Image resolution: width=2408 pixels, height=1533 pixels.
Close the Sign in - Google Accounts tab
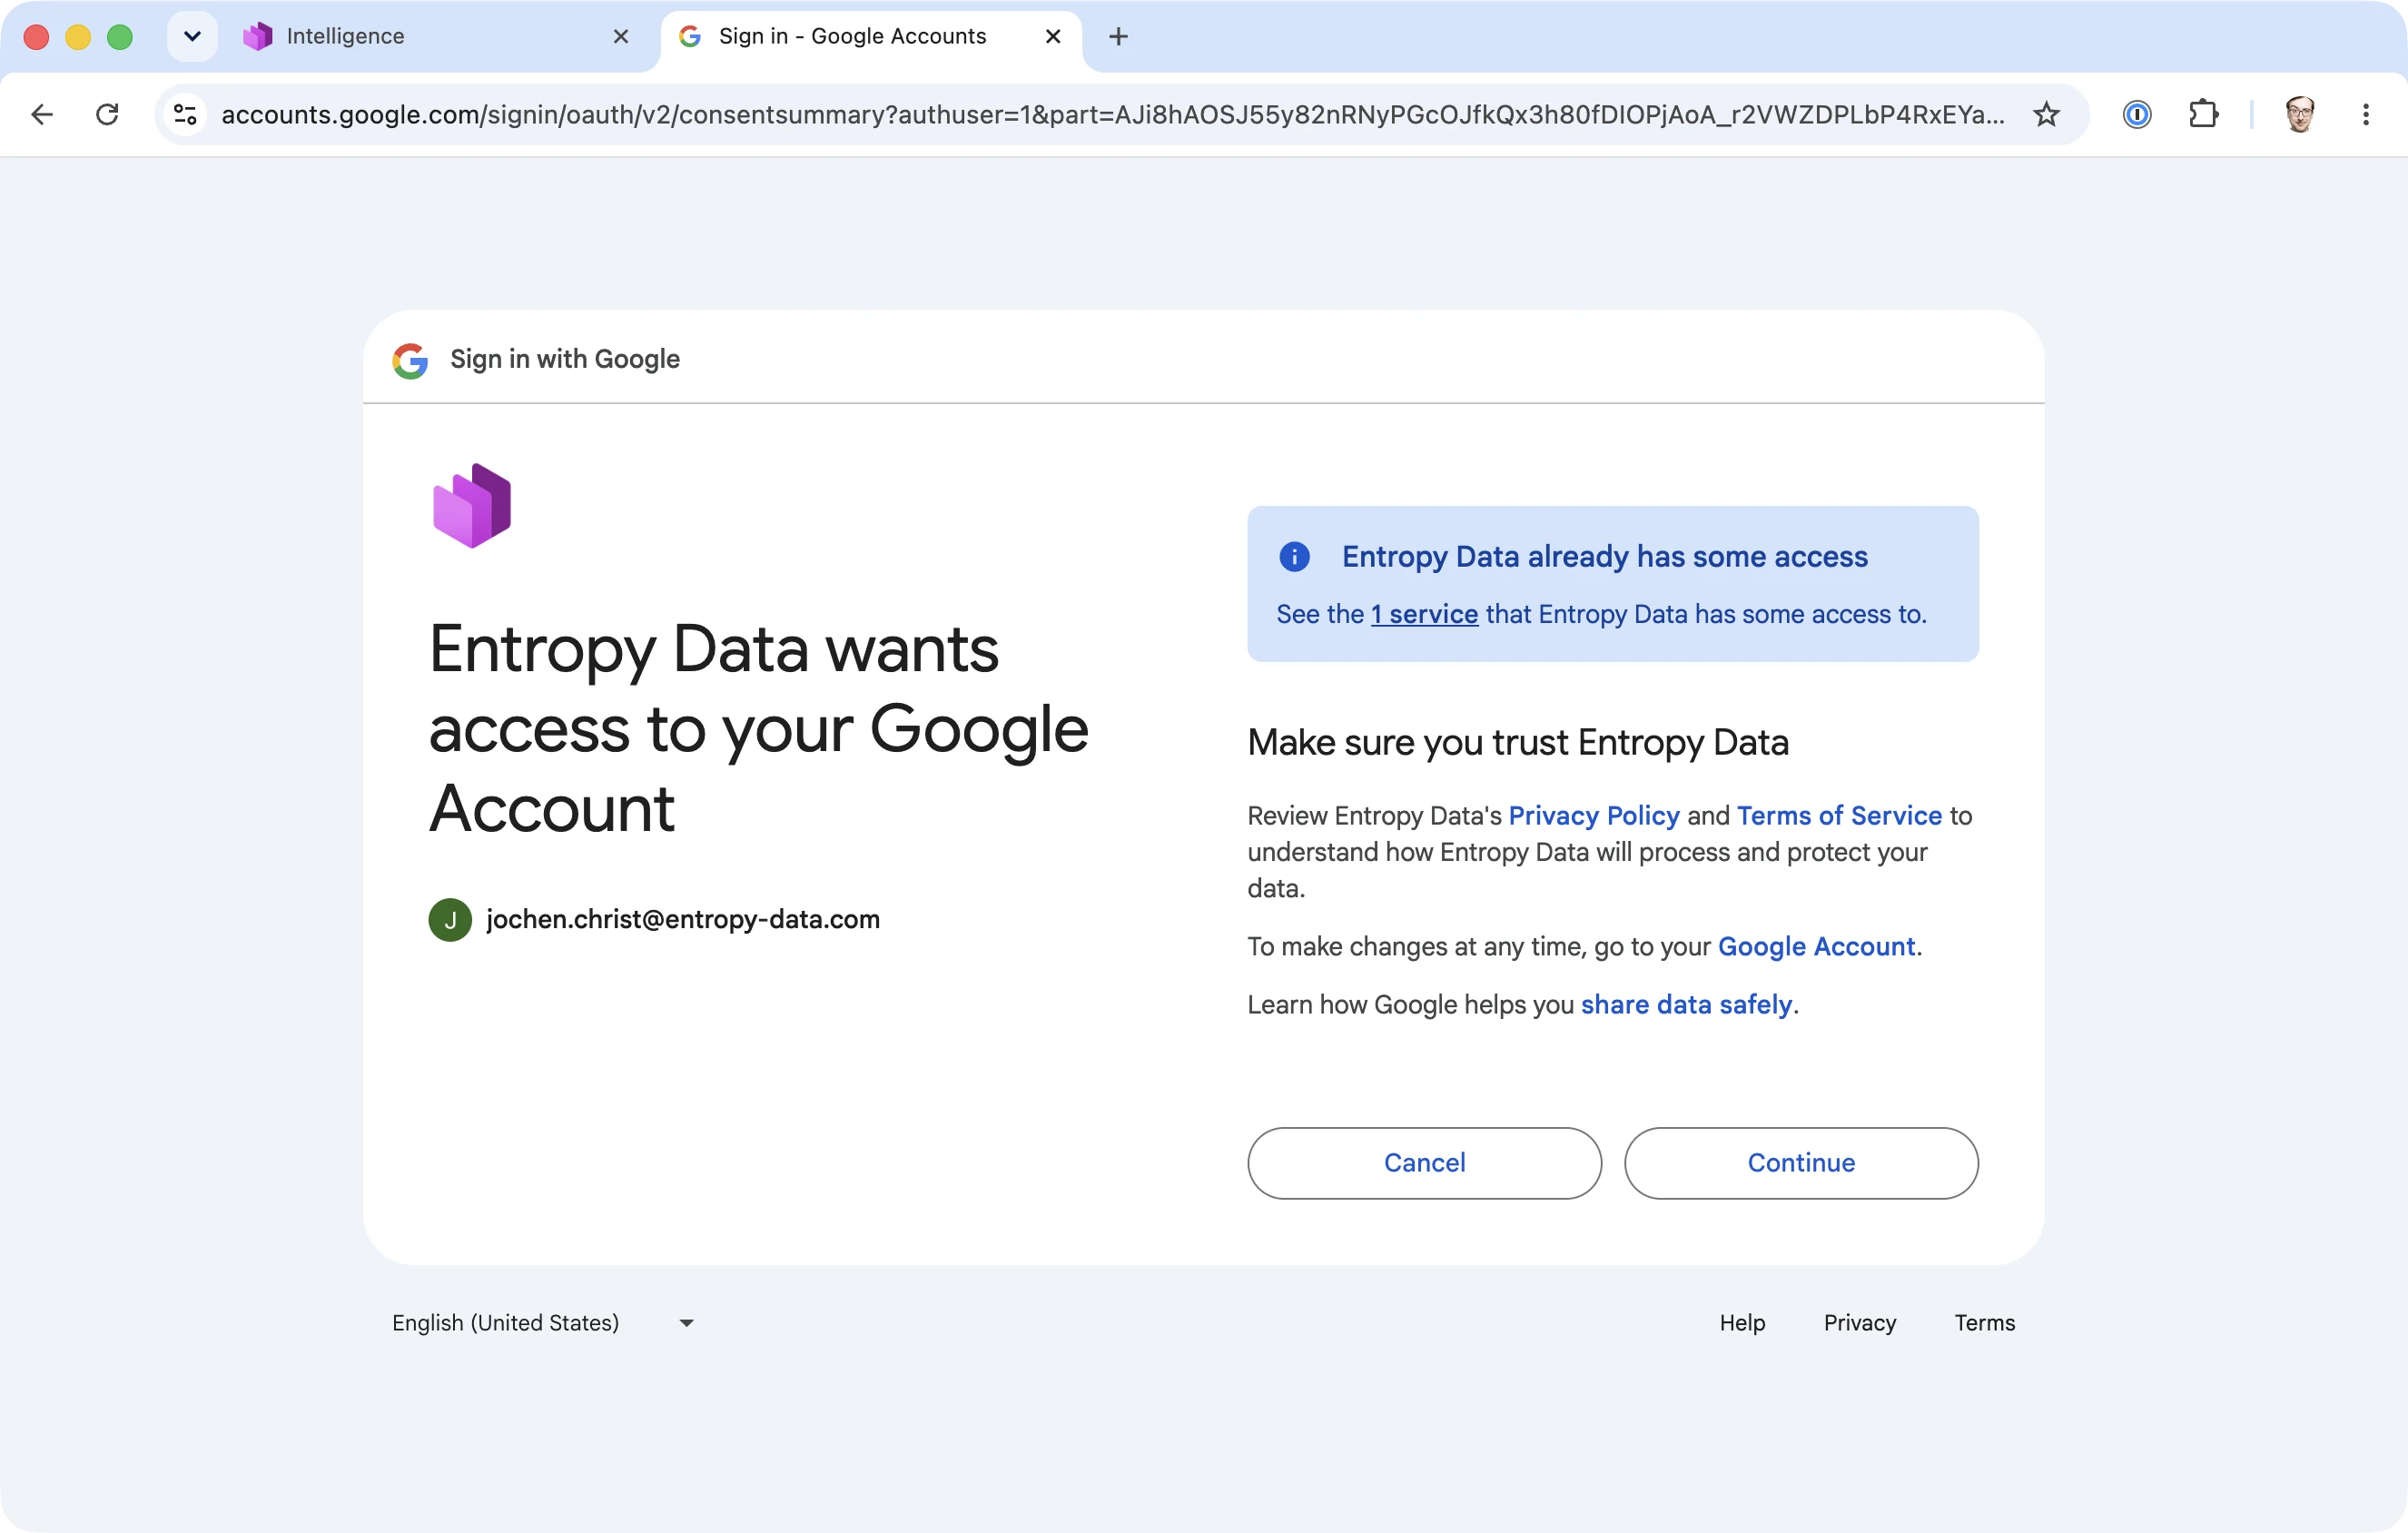[1053, 37]
